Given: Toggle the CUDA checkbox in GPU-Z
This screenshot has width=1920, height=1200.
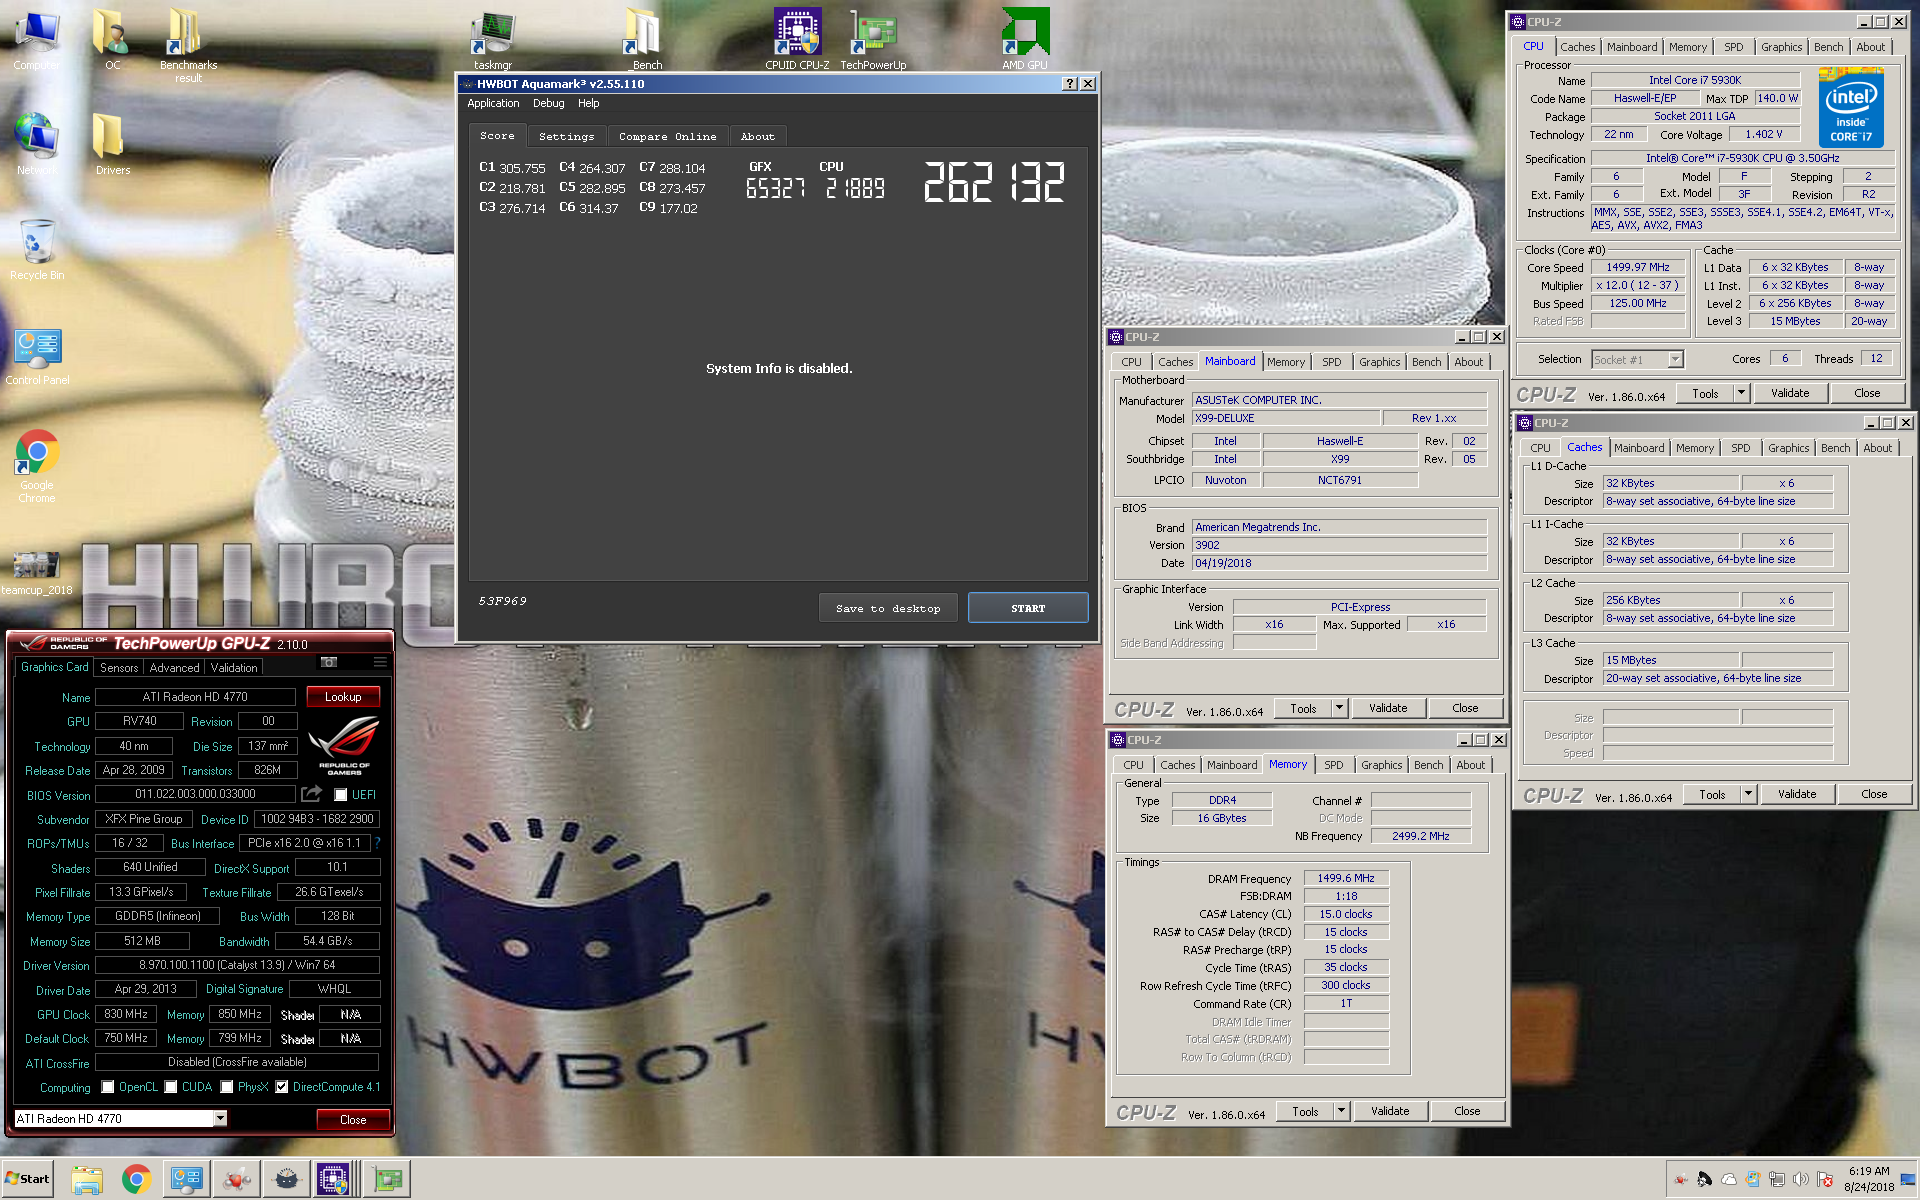Looking at the screenshot, I should pos(171,1087).
